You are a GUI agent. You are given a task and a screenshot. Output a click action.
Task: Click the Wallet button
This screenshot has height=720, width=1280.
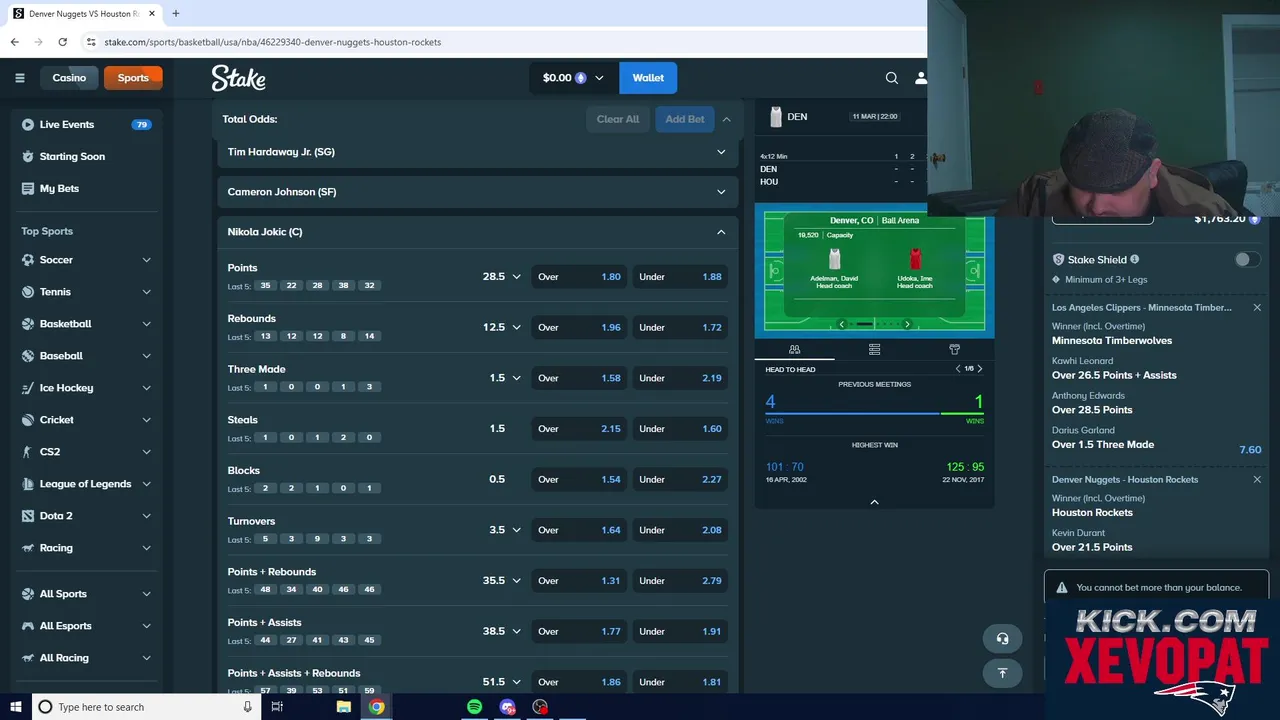[648, 78]
